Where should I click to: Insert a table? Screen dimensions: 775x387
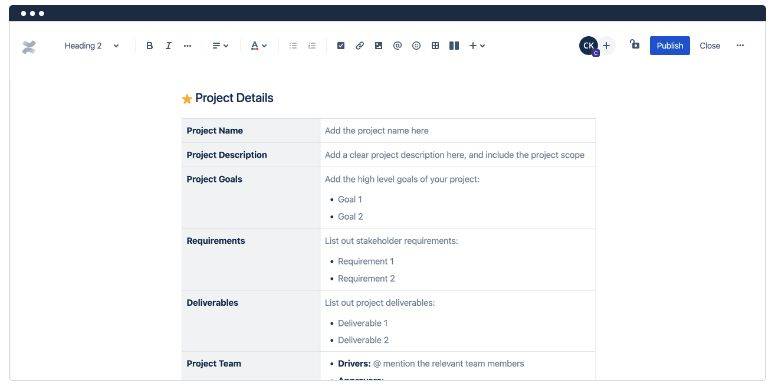435,45
